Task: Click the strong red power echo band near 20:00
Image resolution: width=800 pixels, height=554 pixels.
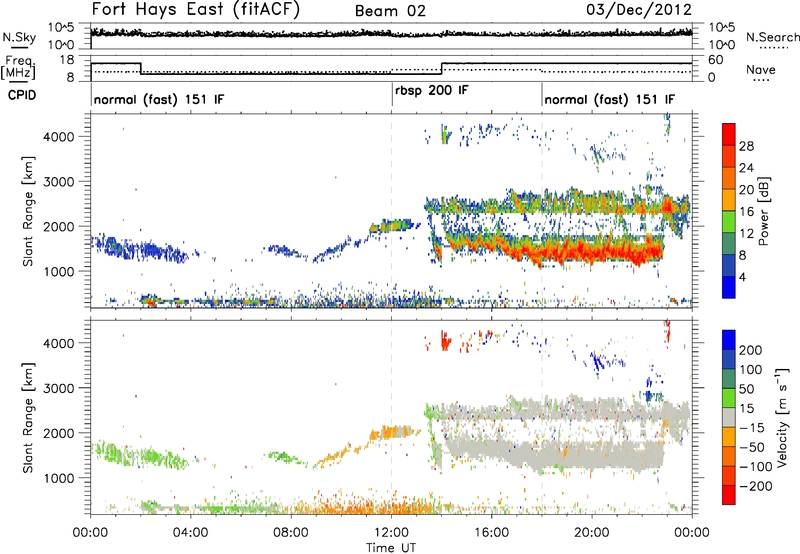Action: click(x=592, y=251)
